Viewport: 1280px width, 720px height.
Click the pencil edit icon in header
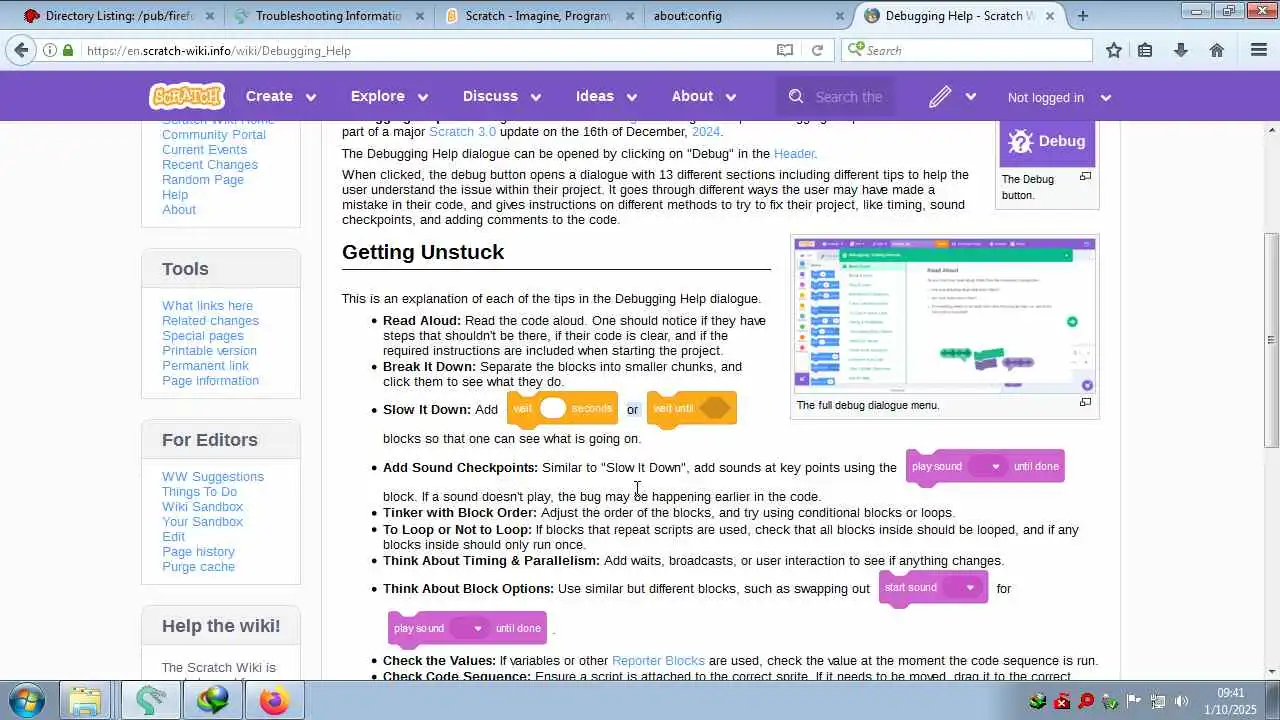click(939, 96)
